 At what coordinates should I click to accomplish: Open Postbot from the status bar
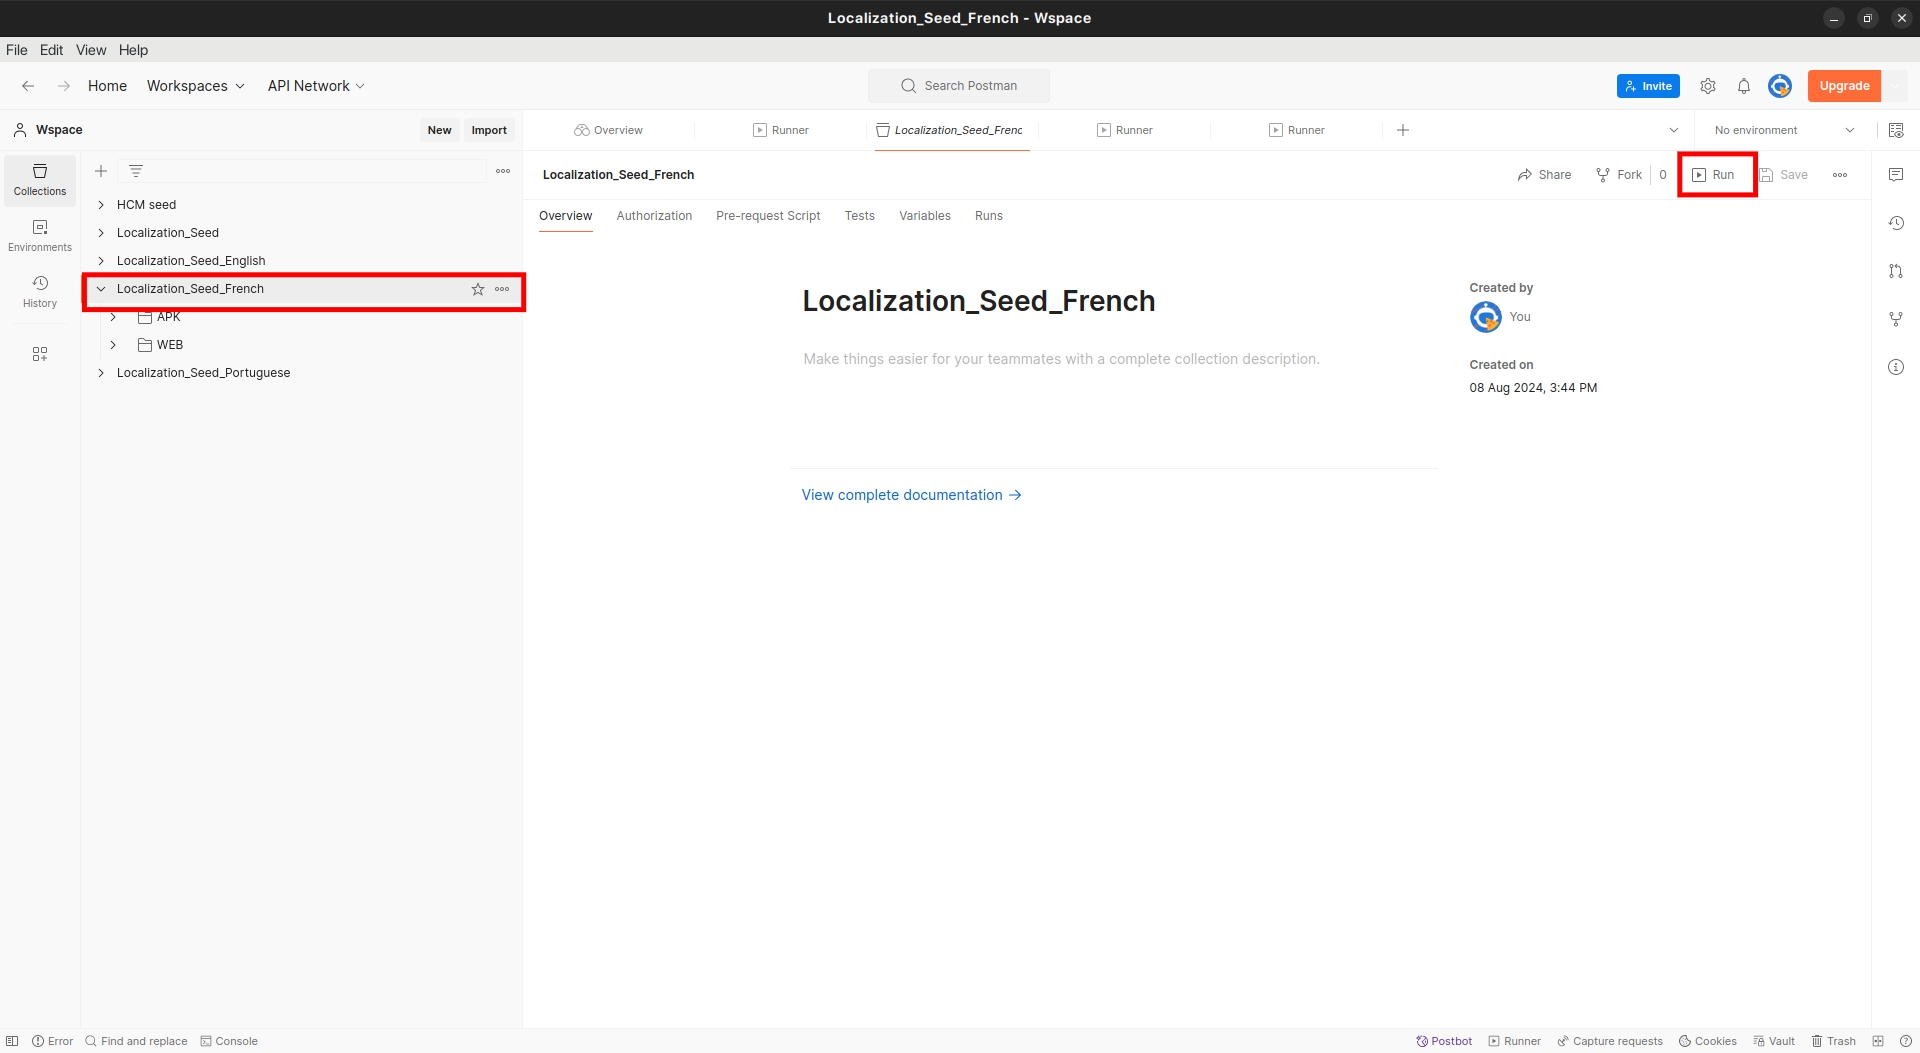click(1444, 1041)
